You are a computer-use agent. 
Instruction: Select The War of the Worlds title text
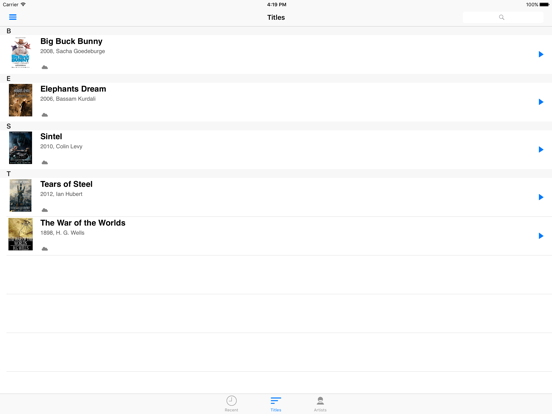click(x=83, y=223)
